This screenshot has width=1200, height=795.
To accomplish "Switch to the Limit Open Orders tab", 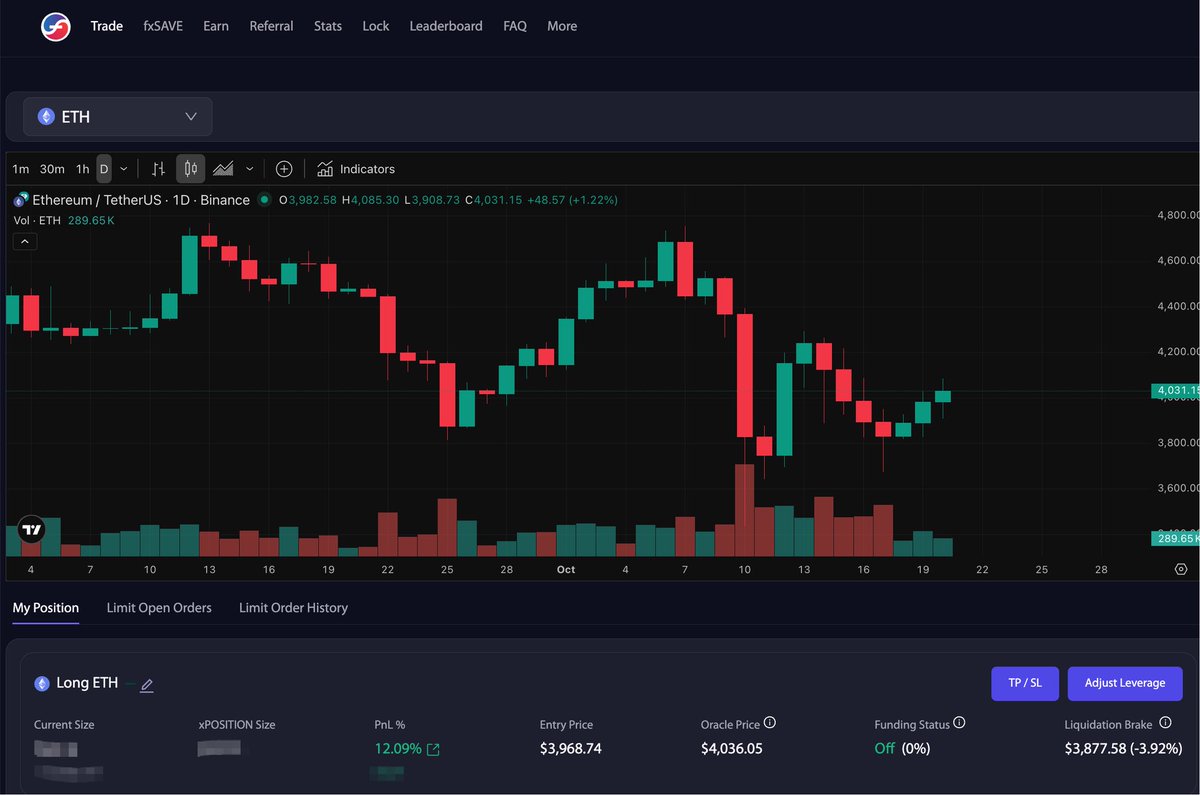I will click(159, 607).
